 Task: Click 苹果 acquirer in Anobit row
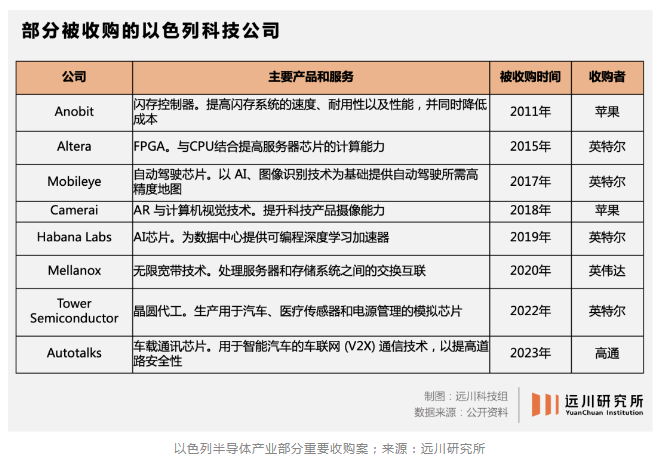(607, 112)
